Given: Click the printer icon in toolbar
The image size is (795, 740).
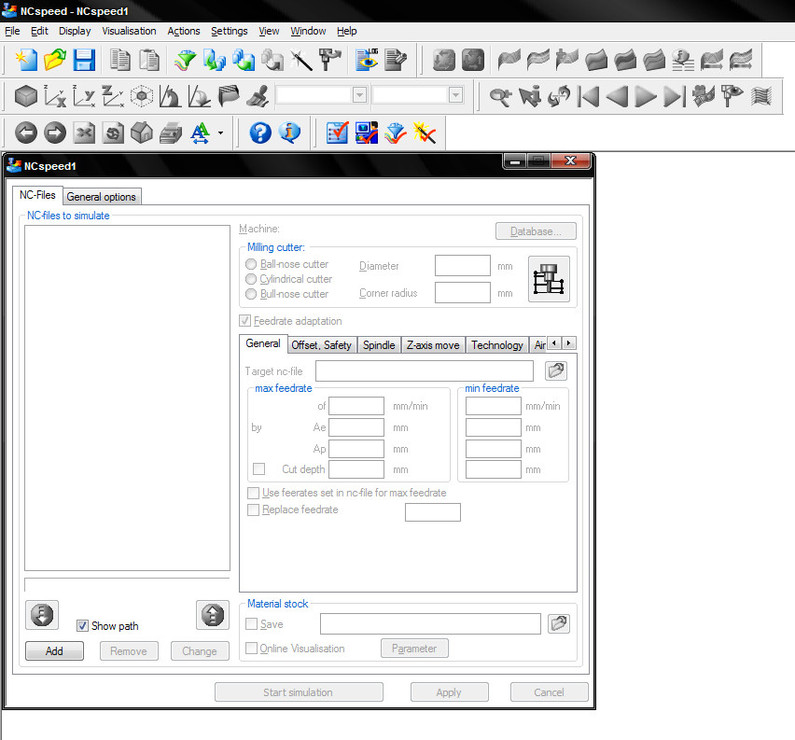Looking at the screenshot, I should (x=171, y=133).
